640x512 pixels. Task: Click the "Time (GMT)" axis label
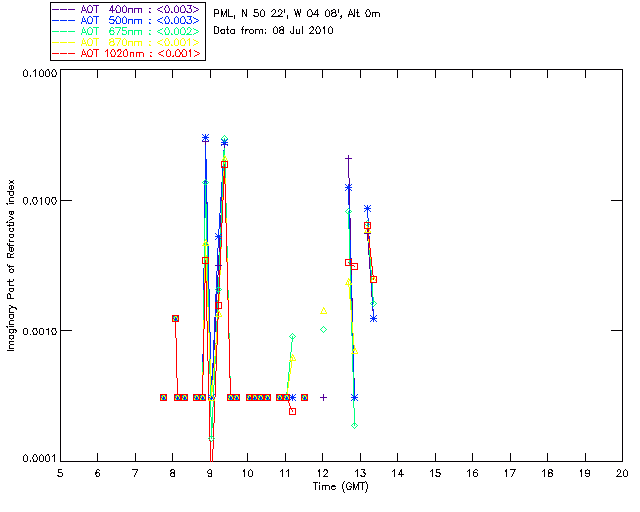[341, 487]
